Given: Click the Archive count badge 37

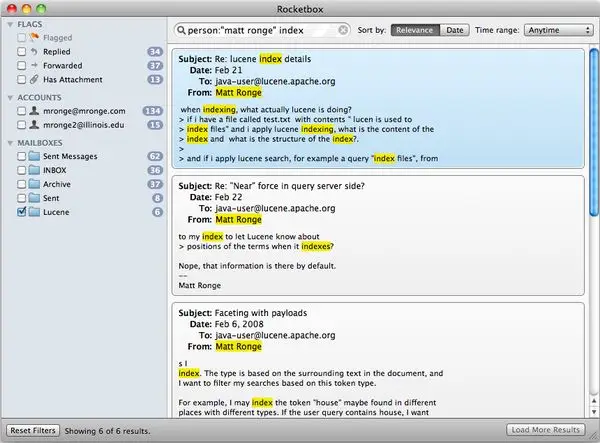Looking at the screenshot, I should click(155, 184).
